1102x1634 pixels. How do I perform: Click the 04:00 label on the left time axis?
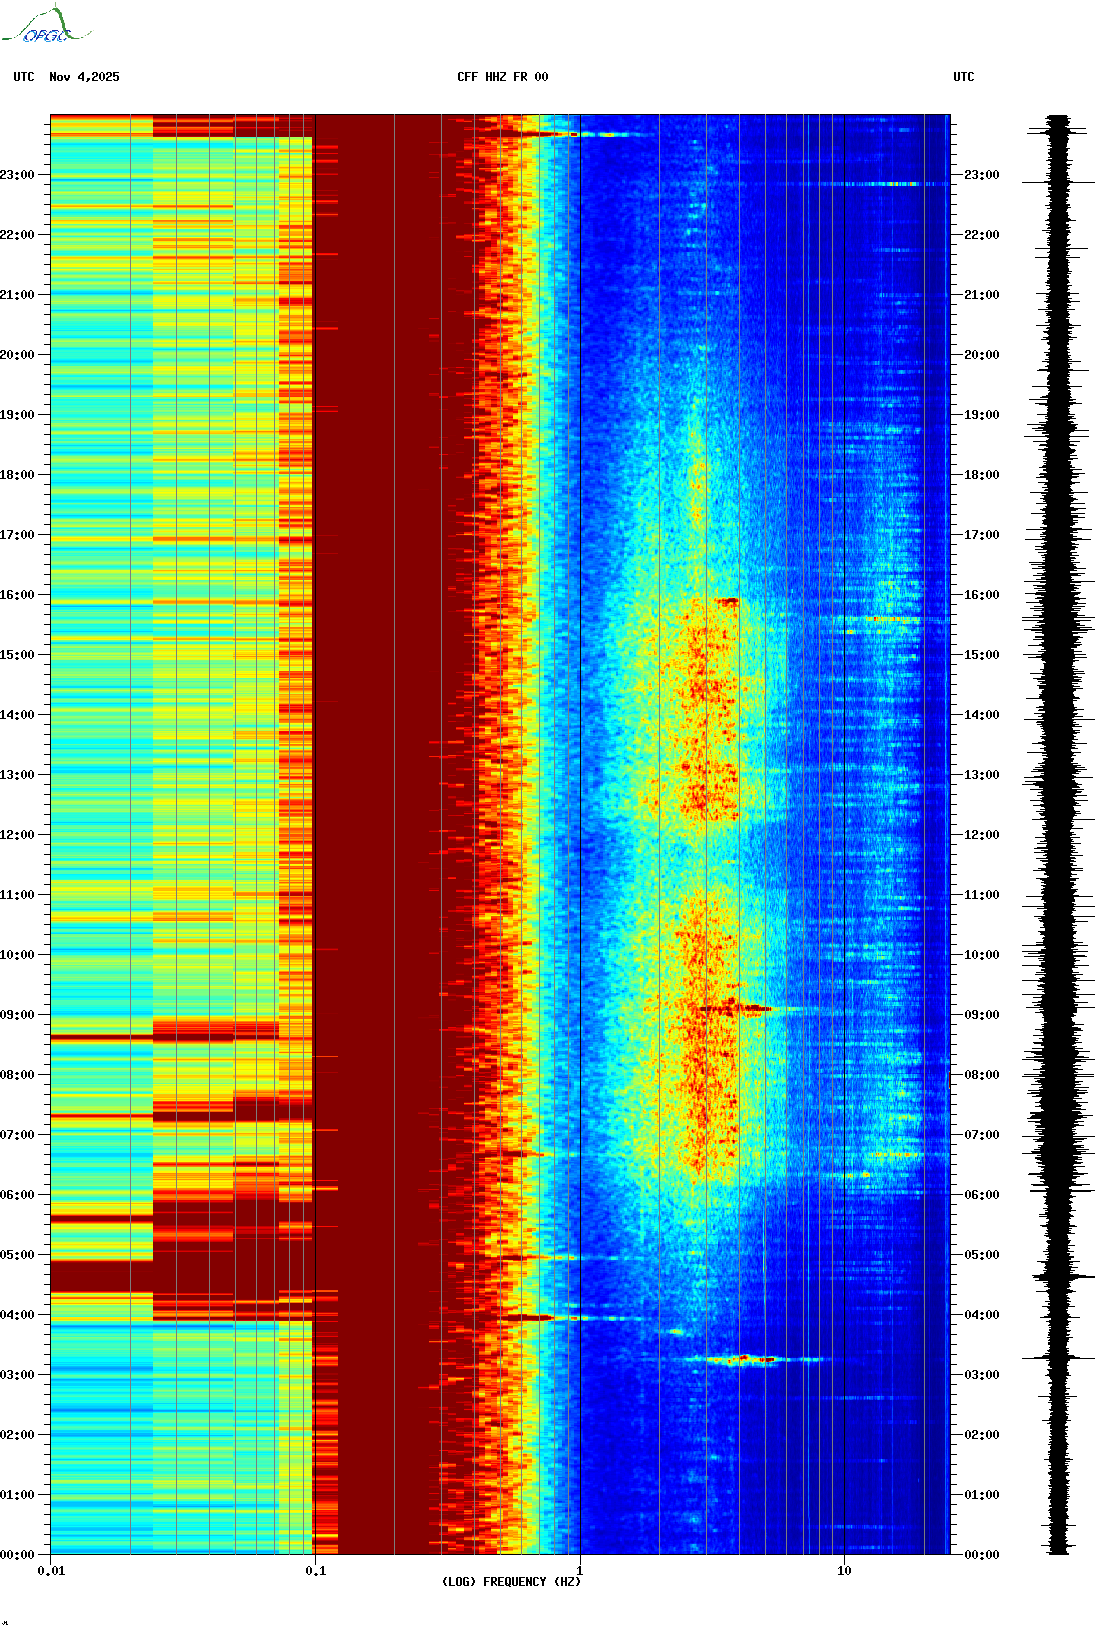pos(17,1315)
